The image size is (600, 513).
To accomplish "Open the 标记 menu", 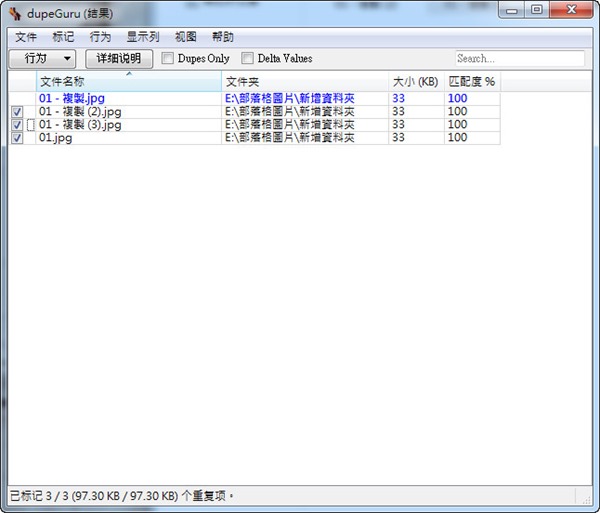I will click(x=63, y=37).
